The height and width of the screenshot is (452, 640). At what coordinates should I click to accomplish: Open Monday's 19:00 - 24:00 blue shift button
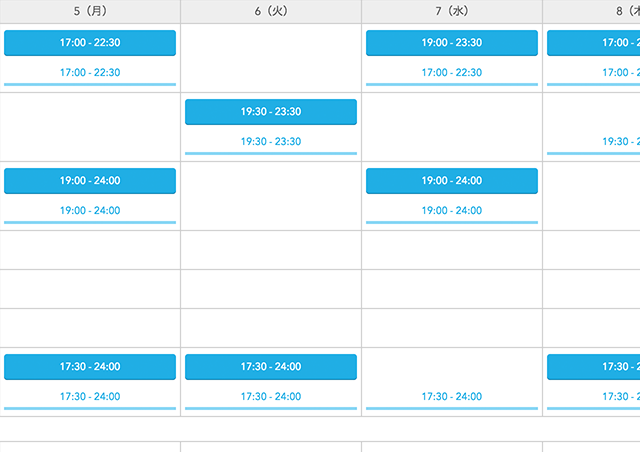click(x=90, y=181)
